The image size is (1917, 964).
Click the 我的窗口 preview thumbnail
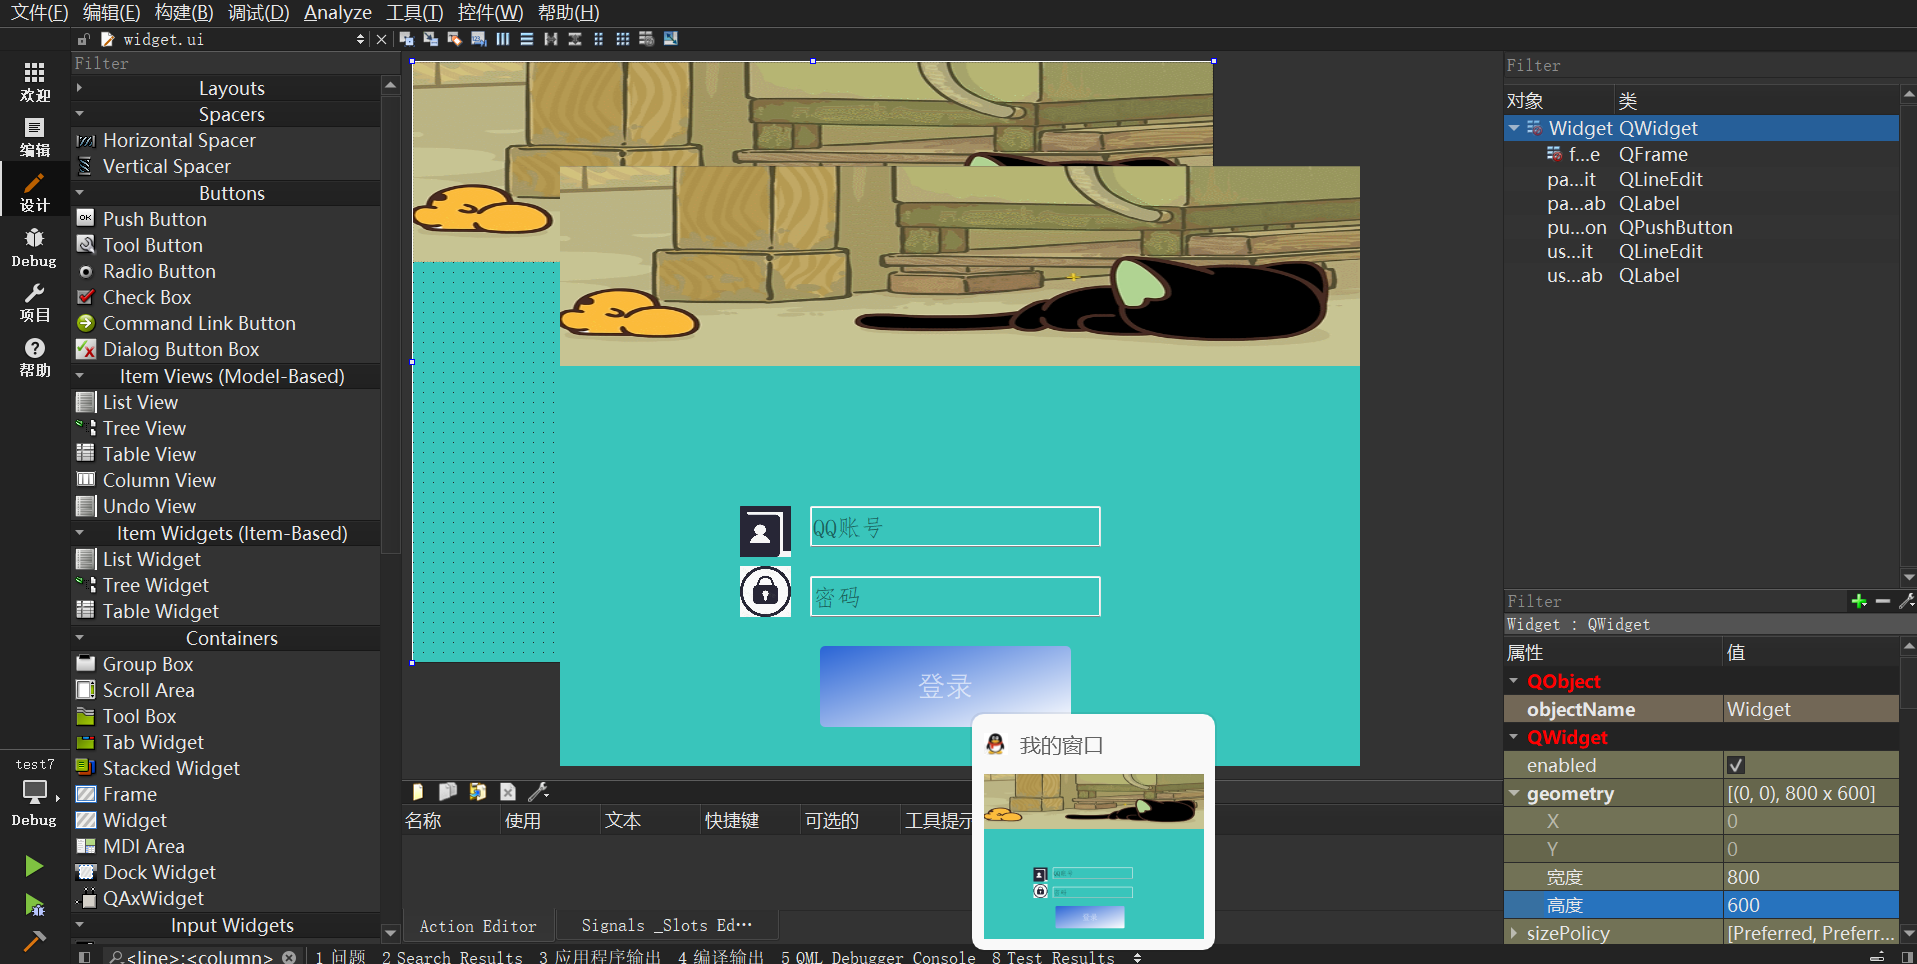(1093, 856)
